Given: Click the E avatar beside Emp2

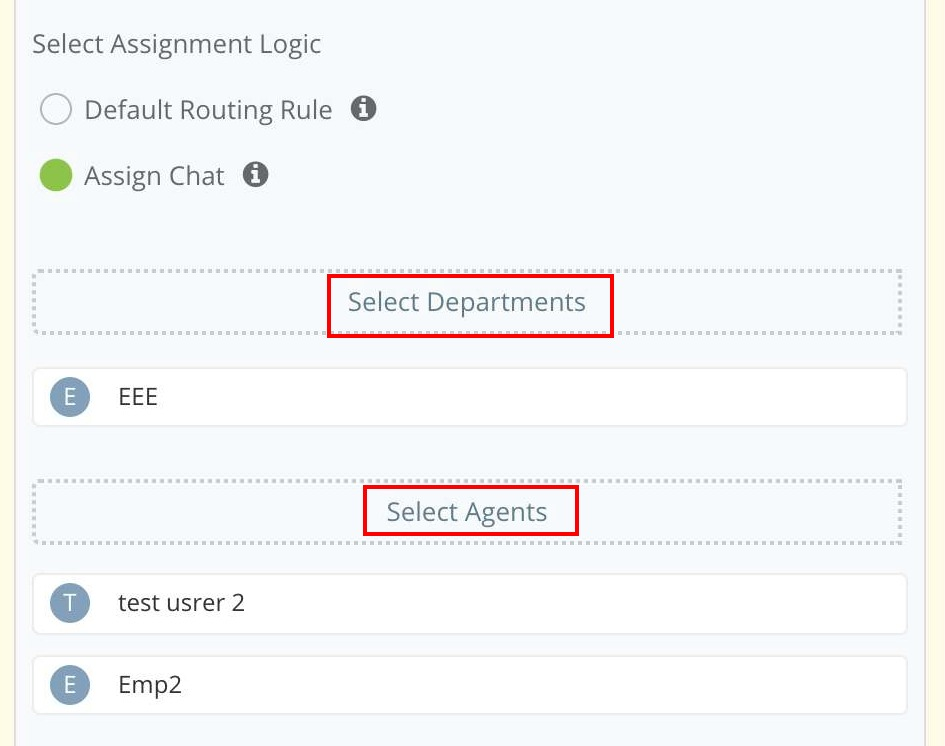Looking at the screenshot, I should pos(70,685).
